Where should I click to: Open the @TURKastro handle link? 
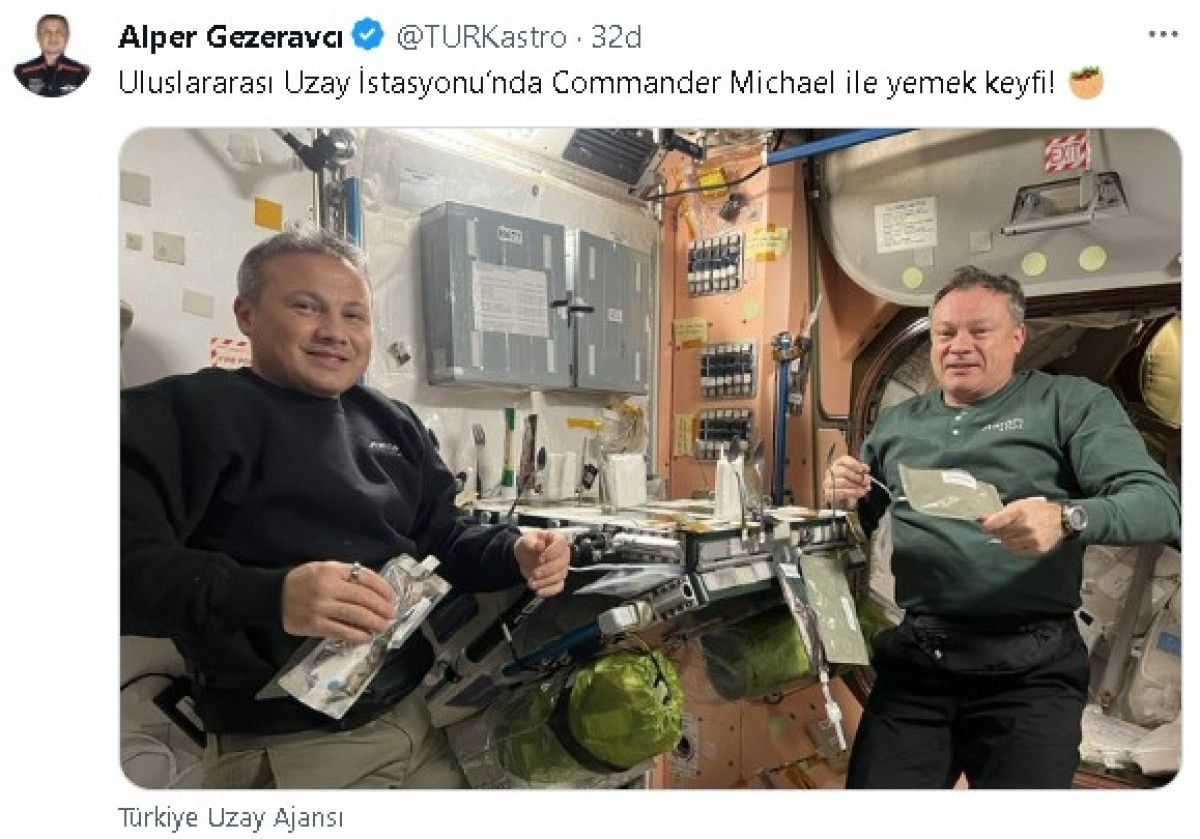coord(482,37)
